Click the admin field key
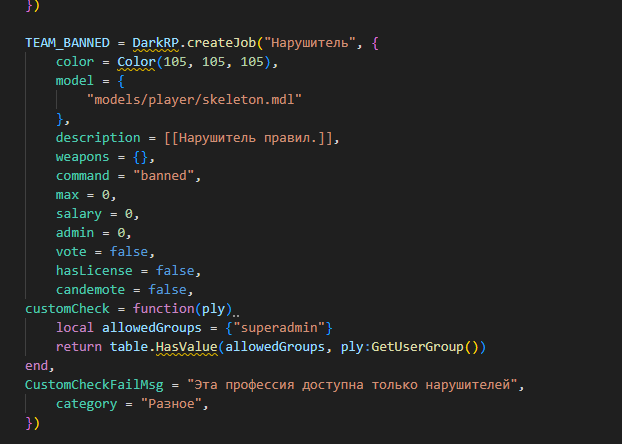Screen dimensions: 622x444 pyautogui.click(x=75, y=233)
